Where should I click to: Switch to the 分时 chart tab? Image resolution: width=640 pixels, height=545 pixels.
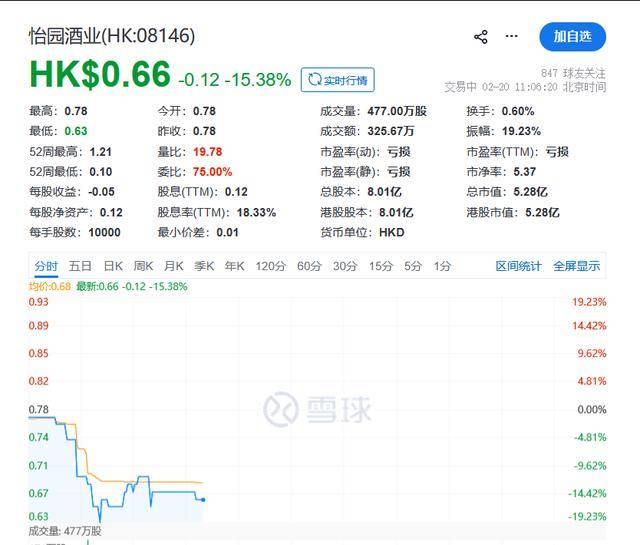[x=46, y=266]
